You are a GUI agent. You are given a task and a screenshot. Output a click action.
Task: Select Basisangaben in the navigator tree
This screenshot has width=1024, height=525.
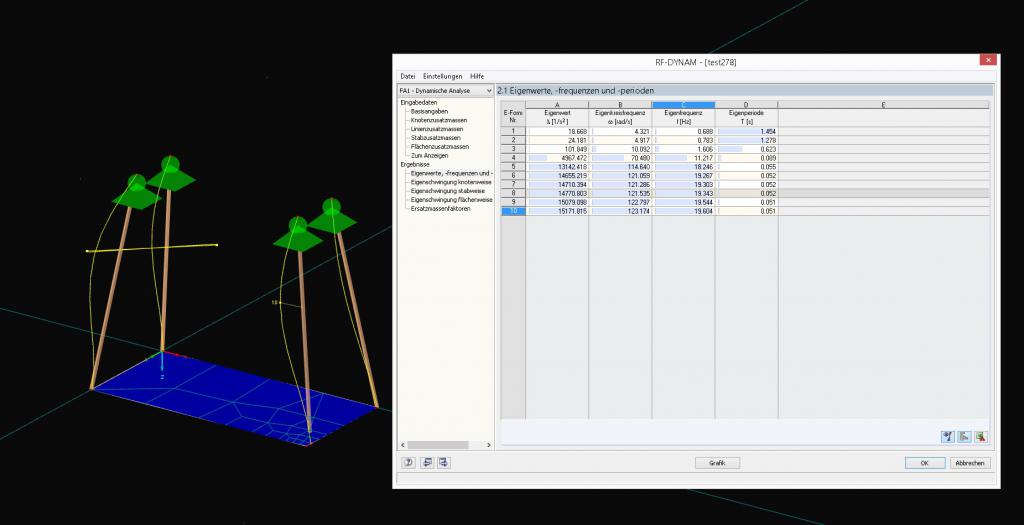coord(429,112)
